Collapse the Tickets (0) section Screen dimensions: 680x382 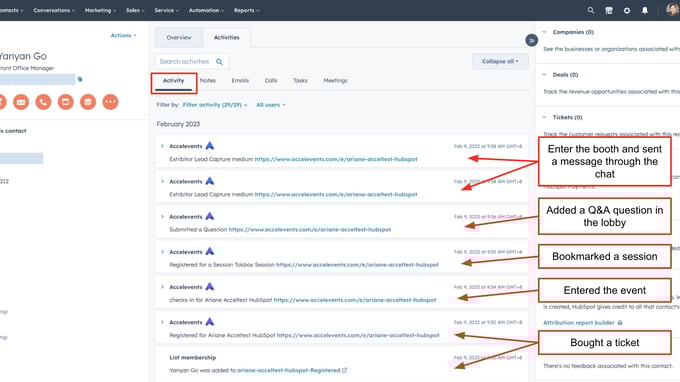(545, 117)
